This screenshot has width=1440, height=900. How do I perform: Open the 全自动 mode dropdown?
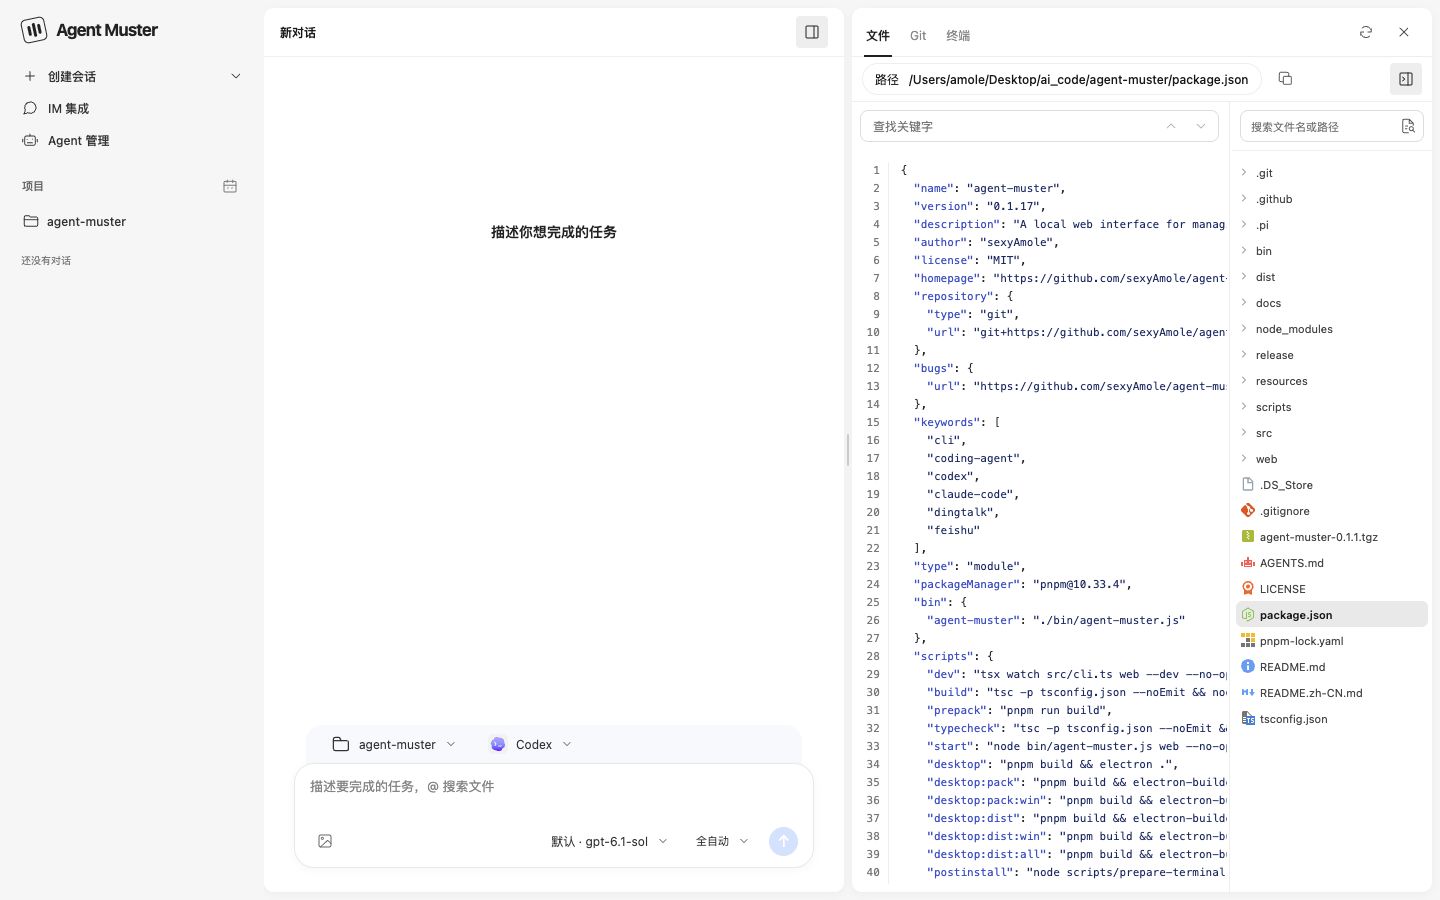tap(722, 841)
